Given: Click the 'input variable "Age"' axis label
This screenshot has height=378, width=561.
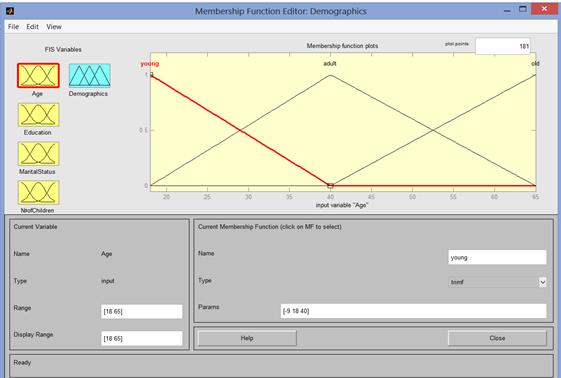Looking at the screenshot, I should (x=342, y=205).
